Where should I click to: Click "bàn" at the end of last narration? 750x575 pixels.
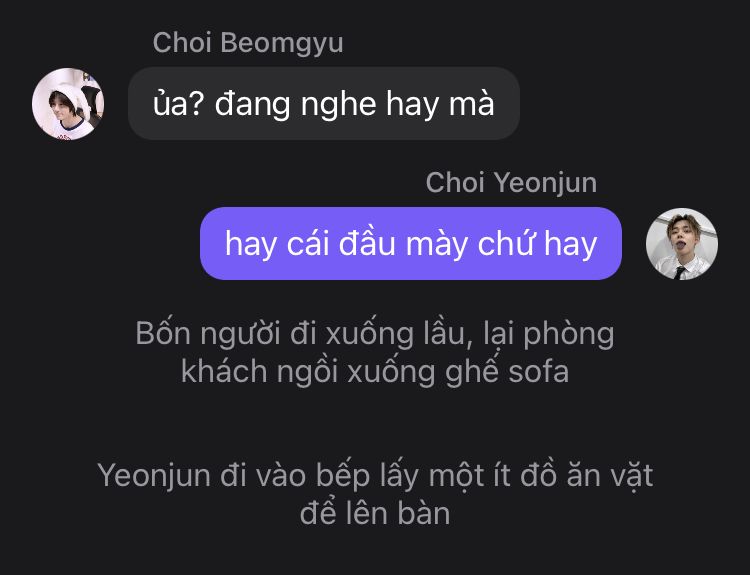pyautogui.click(x=424, y=513)
